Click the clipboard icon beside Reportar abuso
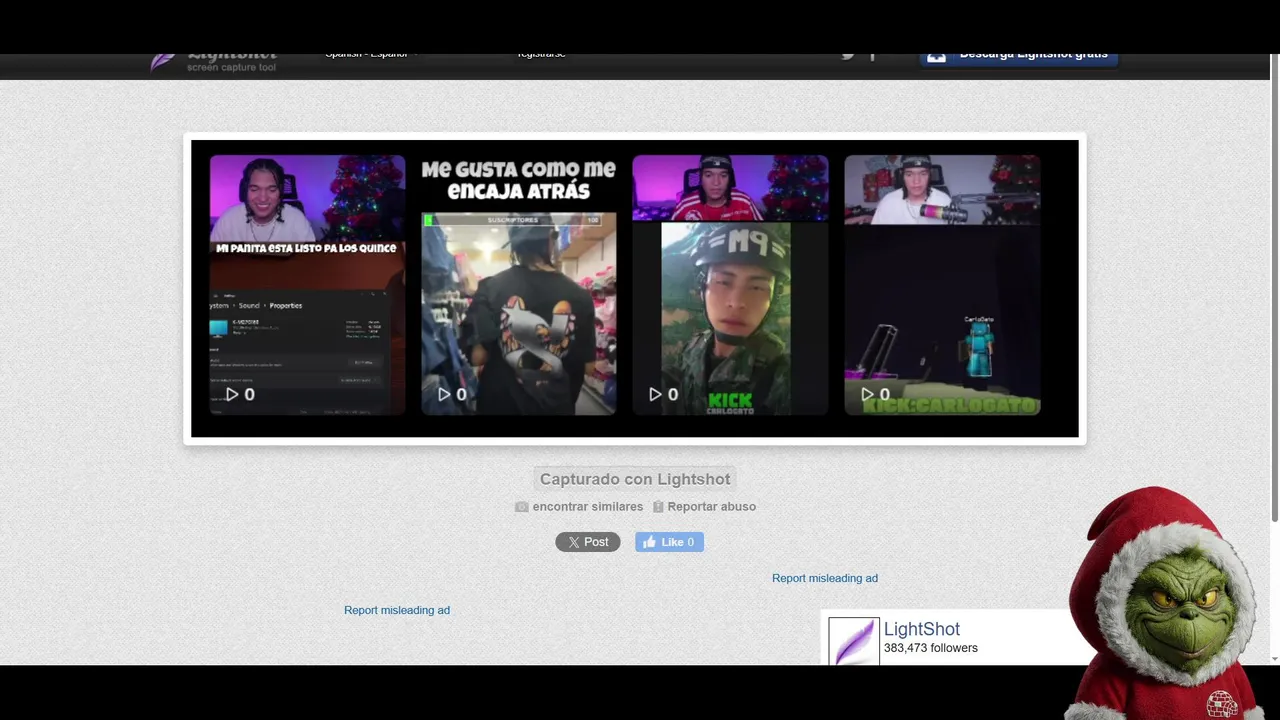Viewport: 1280px width, 720px height. click(x=658, y=507)
